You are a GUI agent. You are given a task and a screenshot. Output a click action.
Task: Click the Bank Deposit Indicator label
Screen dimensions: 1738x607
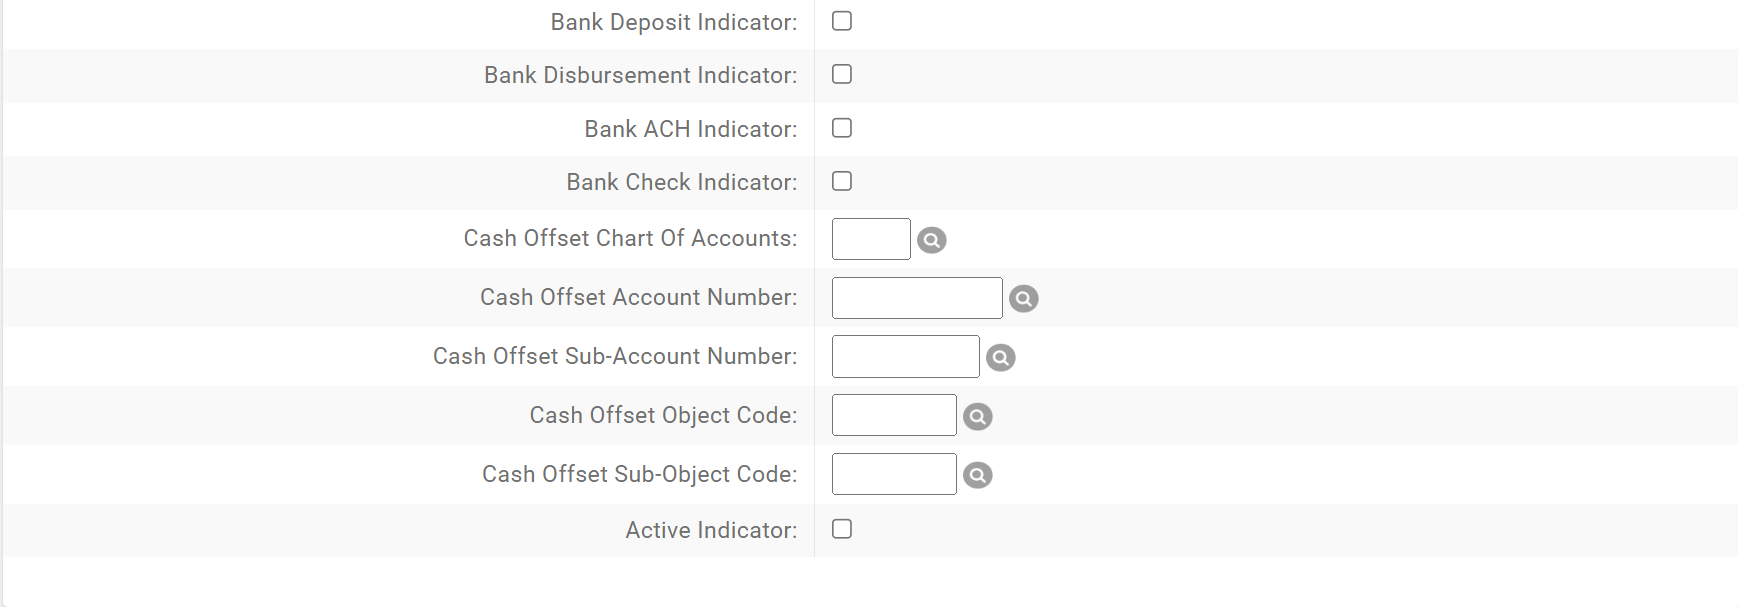coord(672,21)
